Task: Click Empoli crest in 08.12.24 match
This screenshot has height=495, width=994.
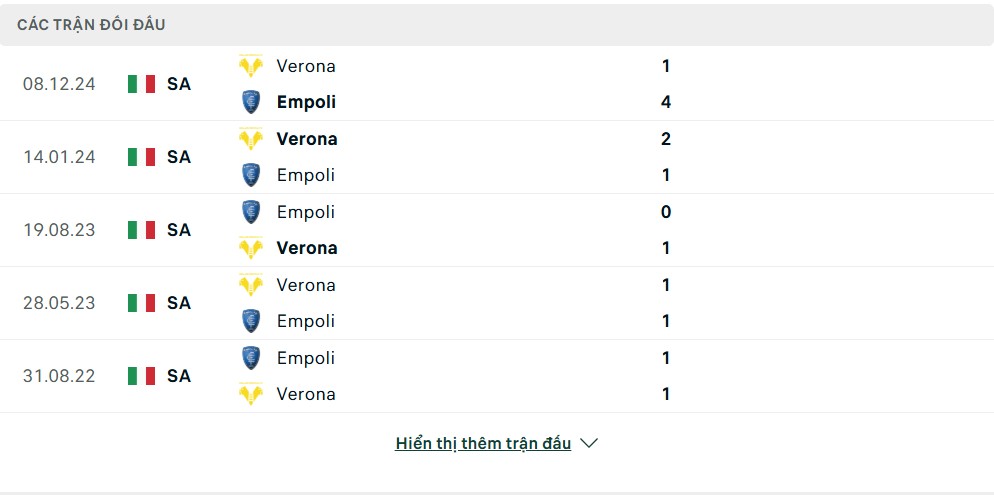Action: click(x=251, y=102)
